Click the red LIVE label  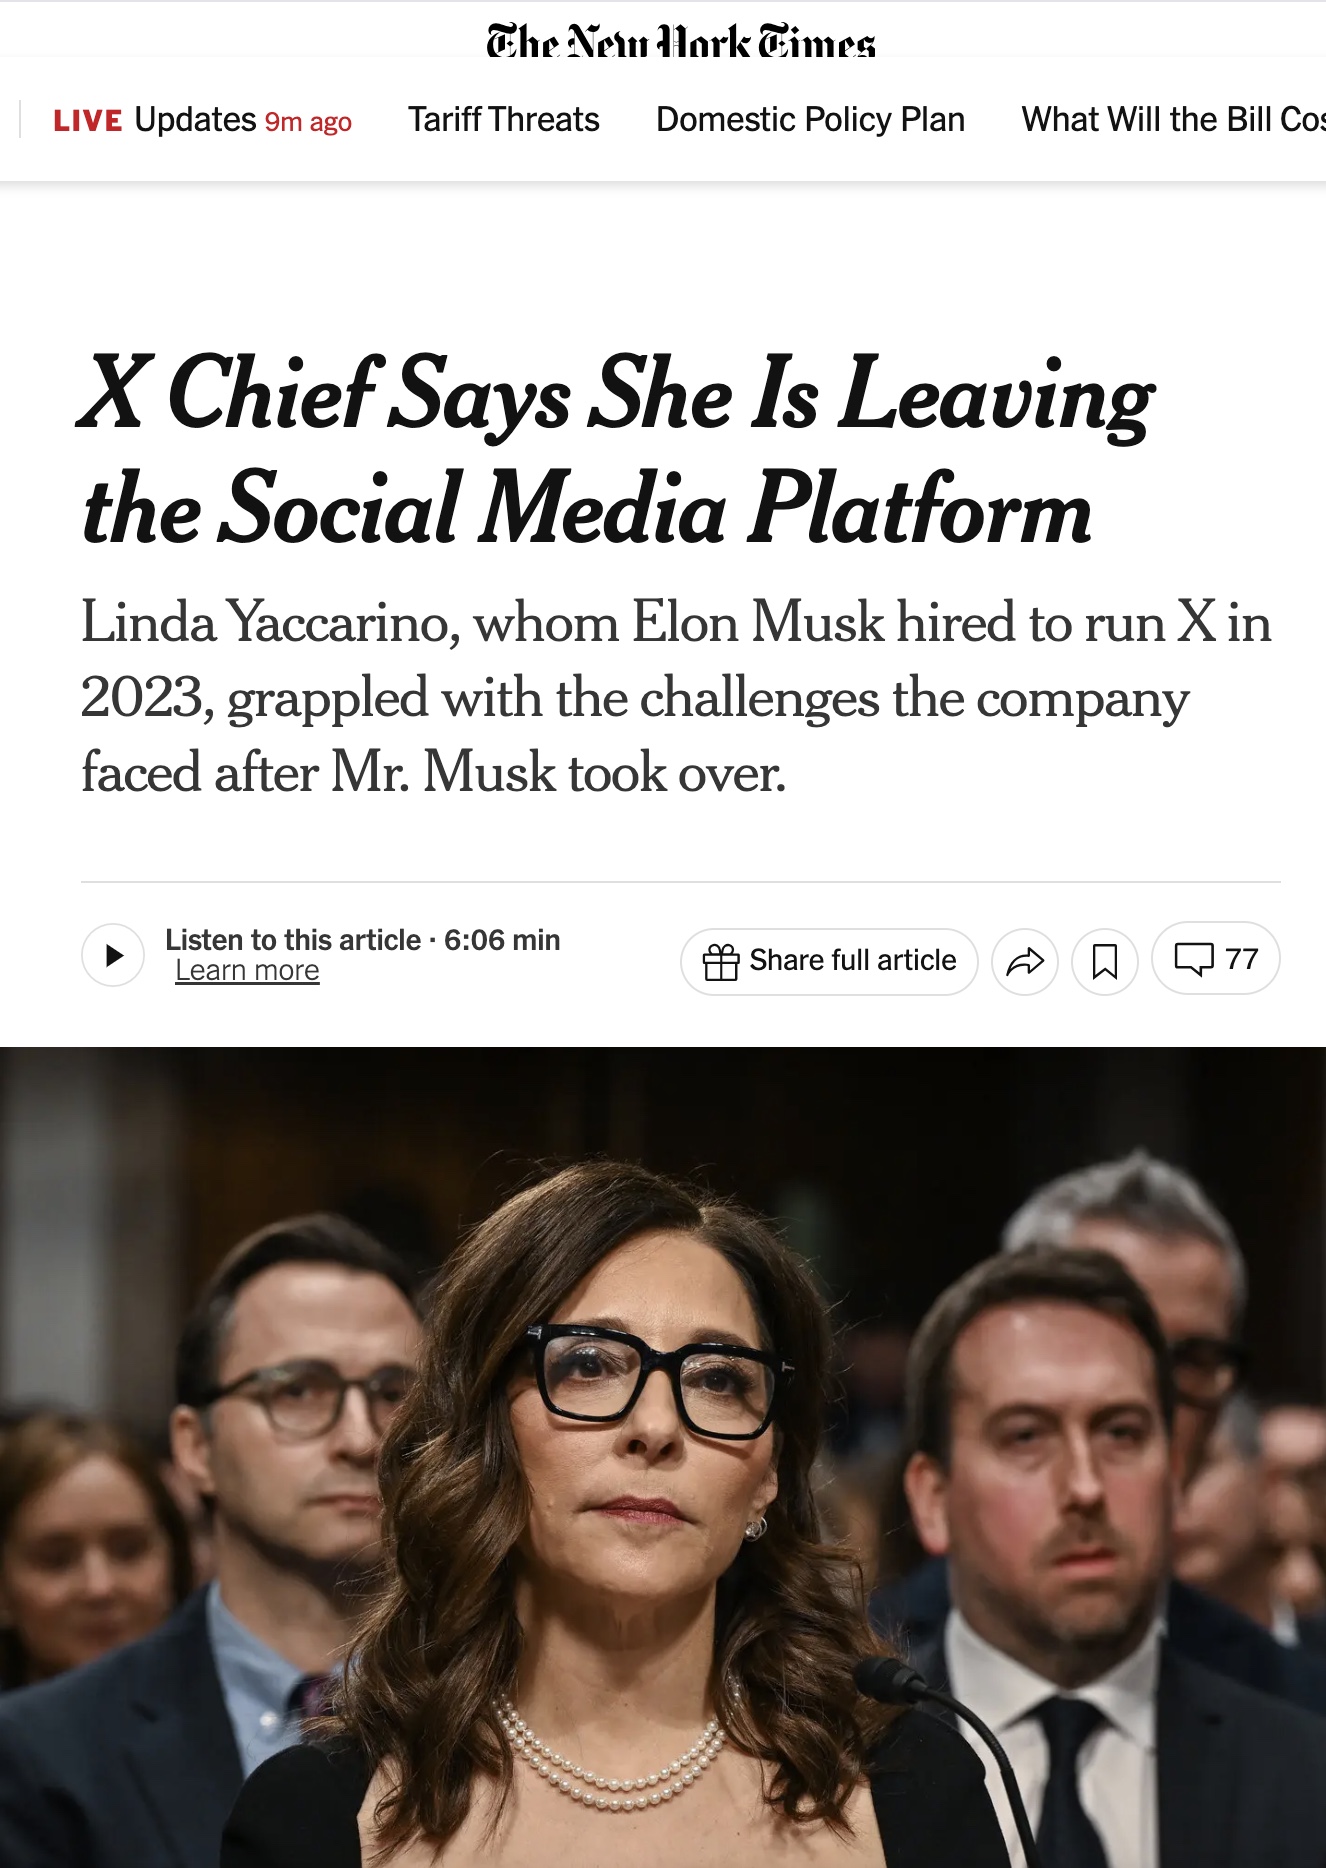[88, 121]
